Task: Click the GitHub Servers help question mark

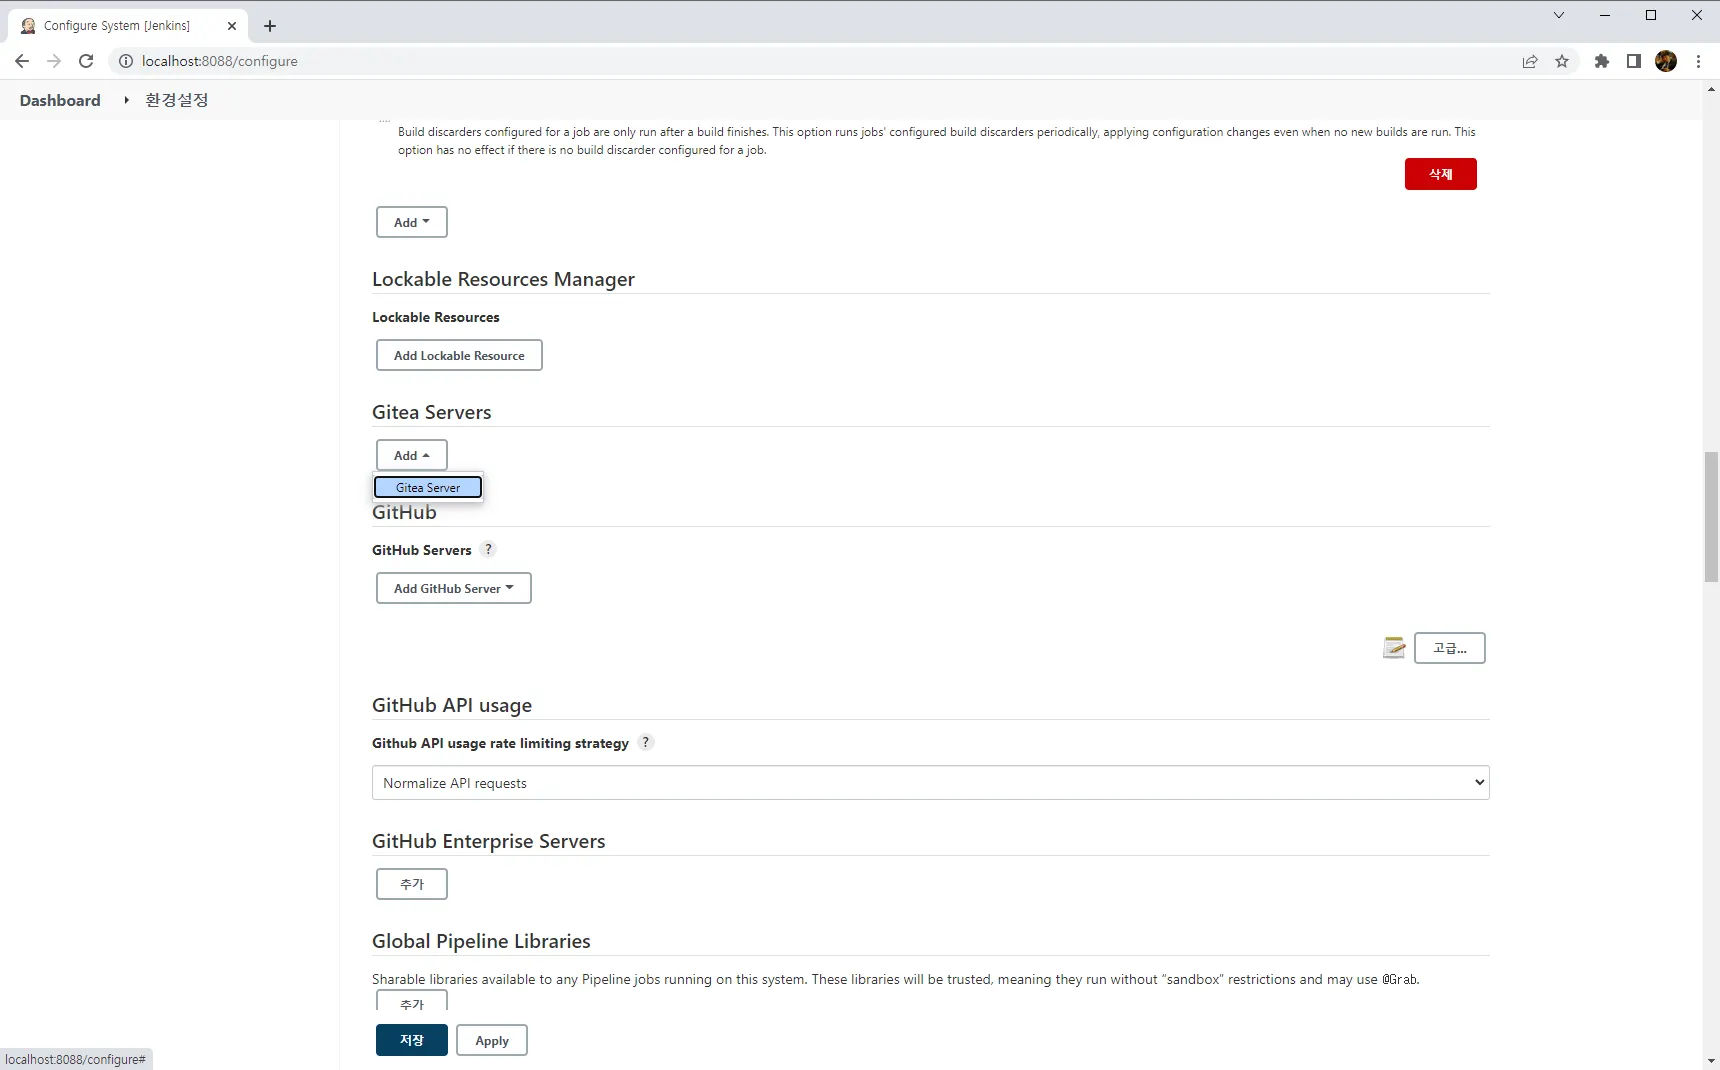Action: pyautogui.click(x=488, y=549)
